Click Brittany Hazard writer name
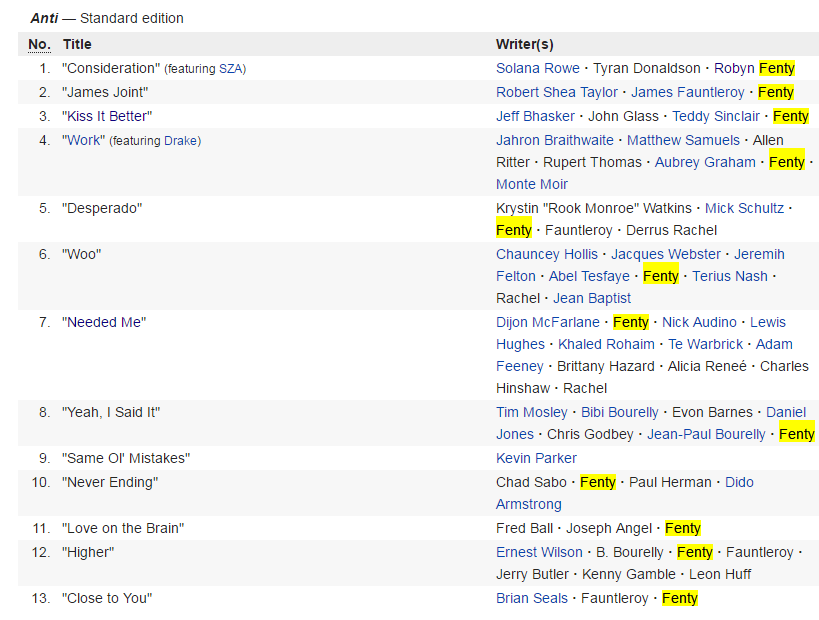Image resolution: width=819 pixels, height=620 pixels. point(605,367)
